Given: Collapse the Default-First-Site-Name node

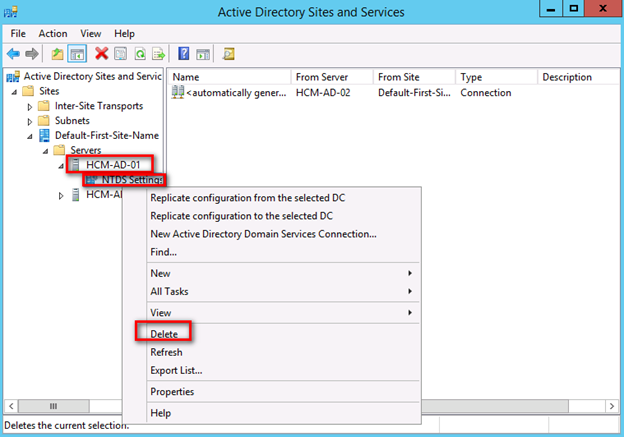Looking at the screenshot, I should tap(30, 136).
